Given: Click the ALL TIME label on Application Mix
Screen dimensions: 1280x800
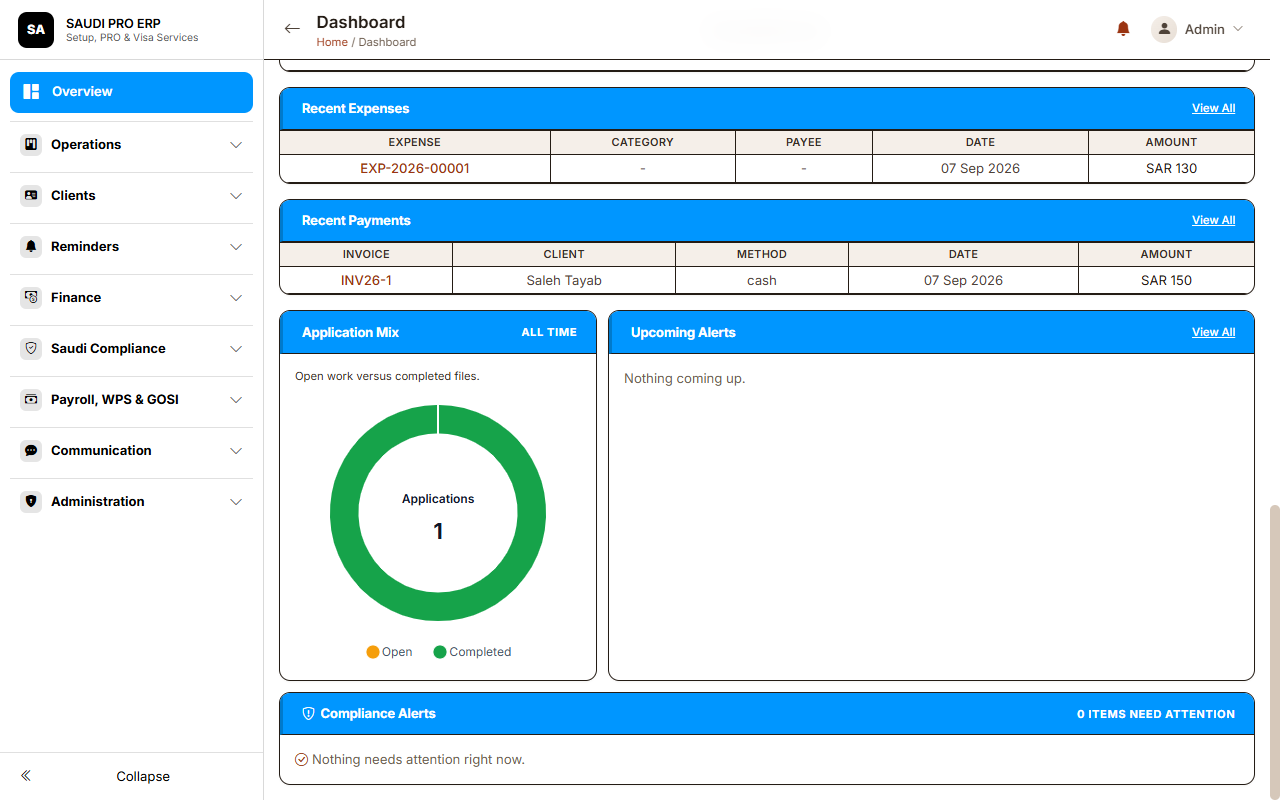Looking at the screenshot, I should [549, 332].
